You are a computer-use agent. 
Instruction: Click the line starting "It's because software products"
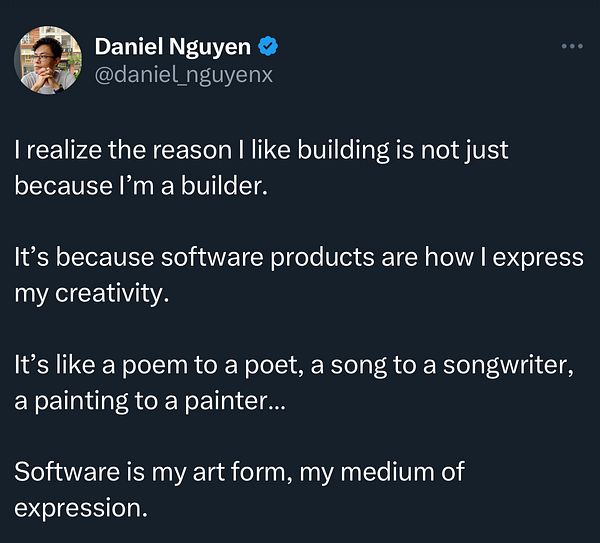point(298,257)
